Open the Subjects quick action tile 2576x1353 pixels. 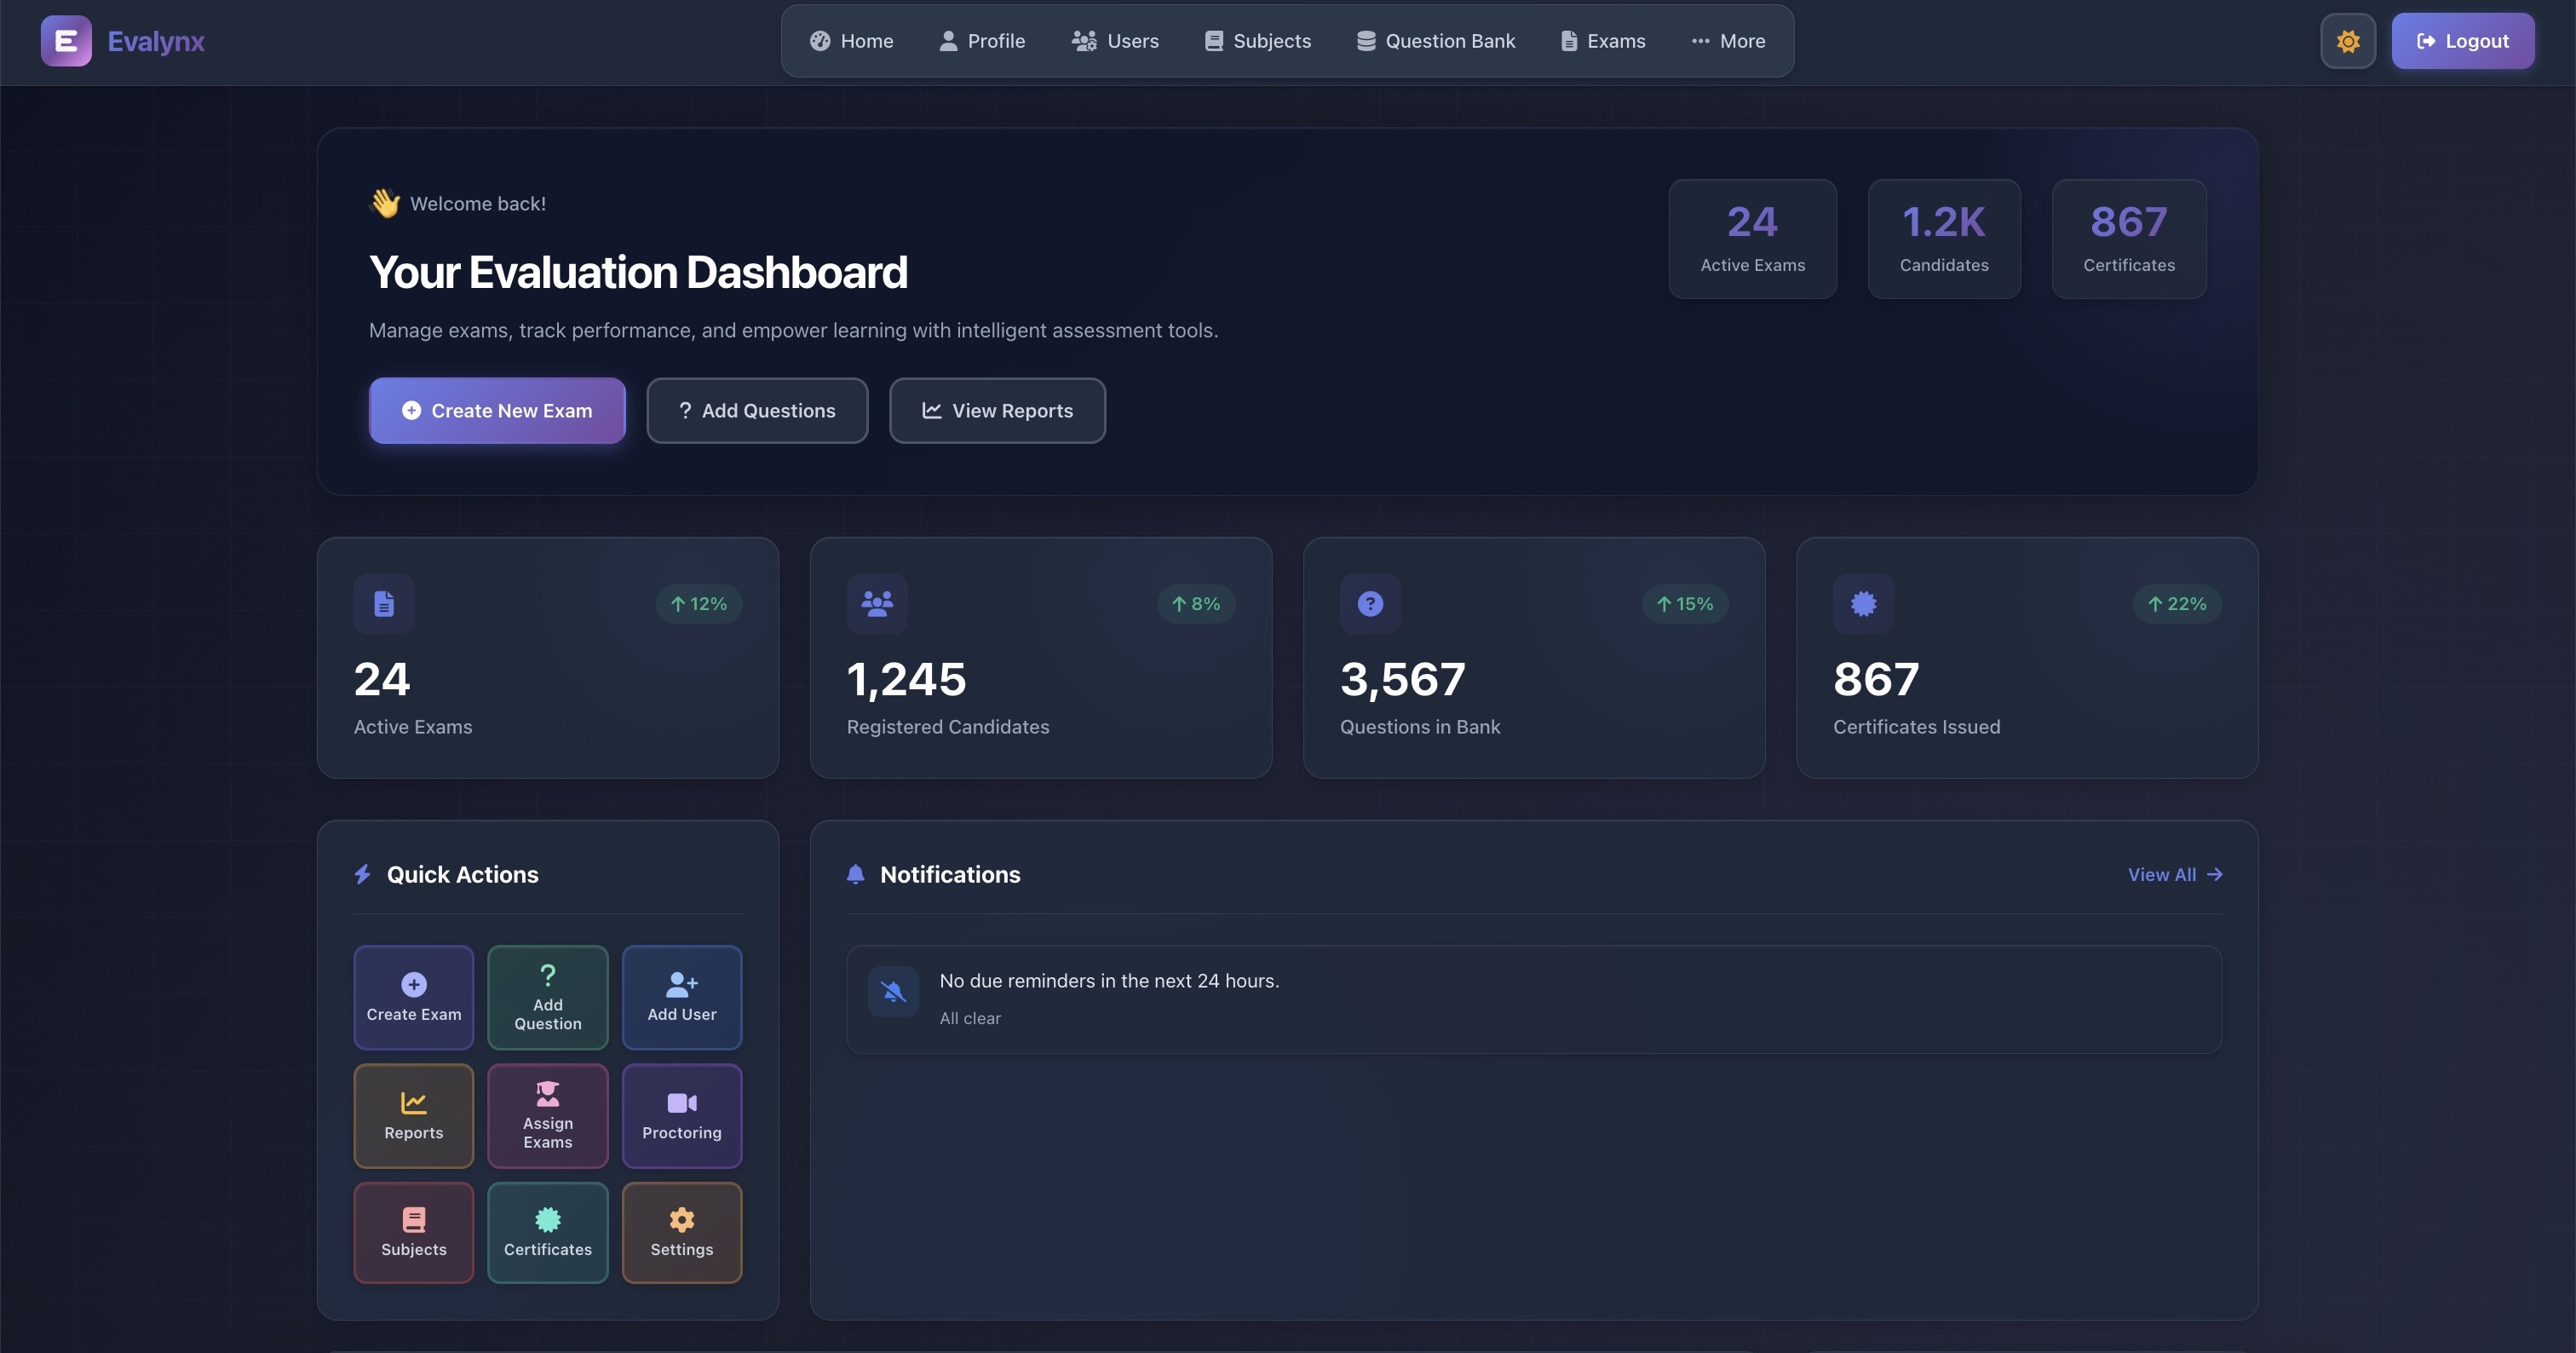pyautogui.click(x=413, y=1232)
